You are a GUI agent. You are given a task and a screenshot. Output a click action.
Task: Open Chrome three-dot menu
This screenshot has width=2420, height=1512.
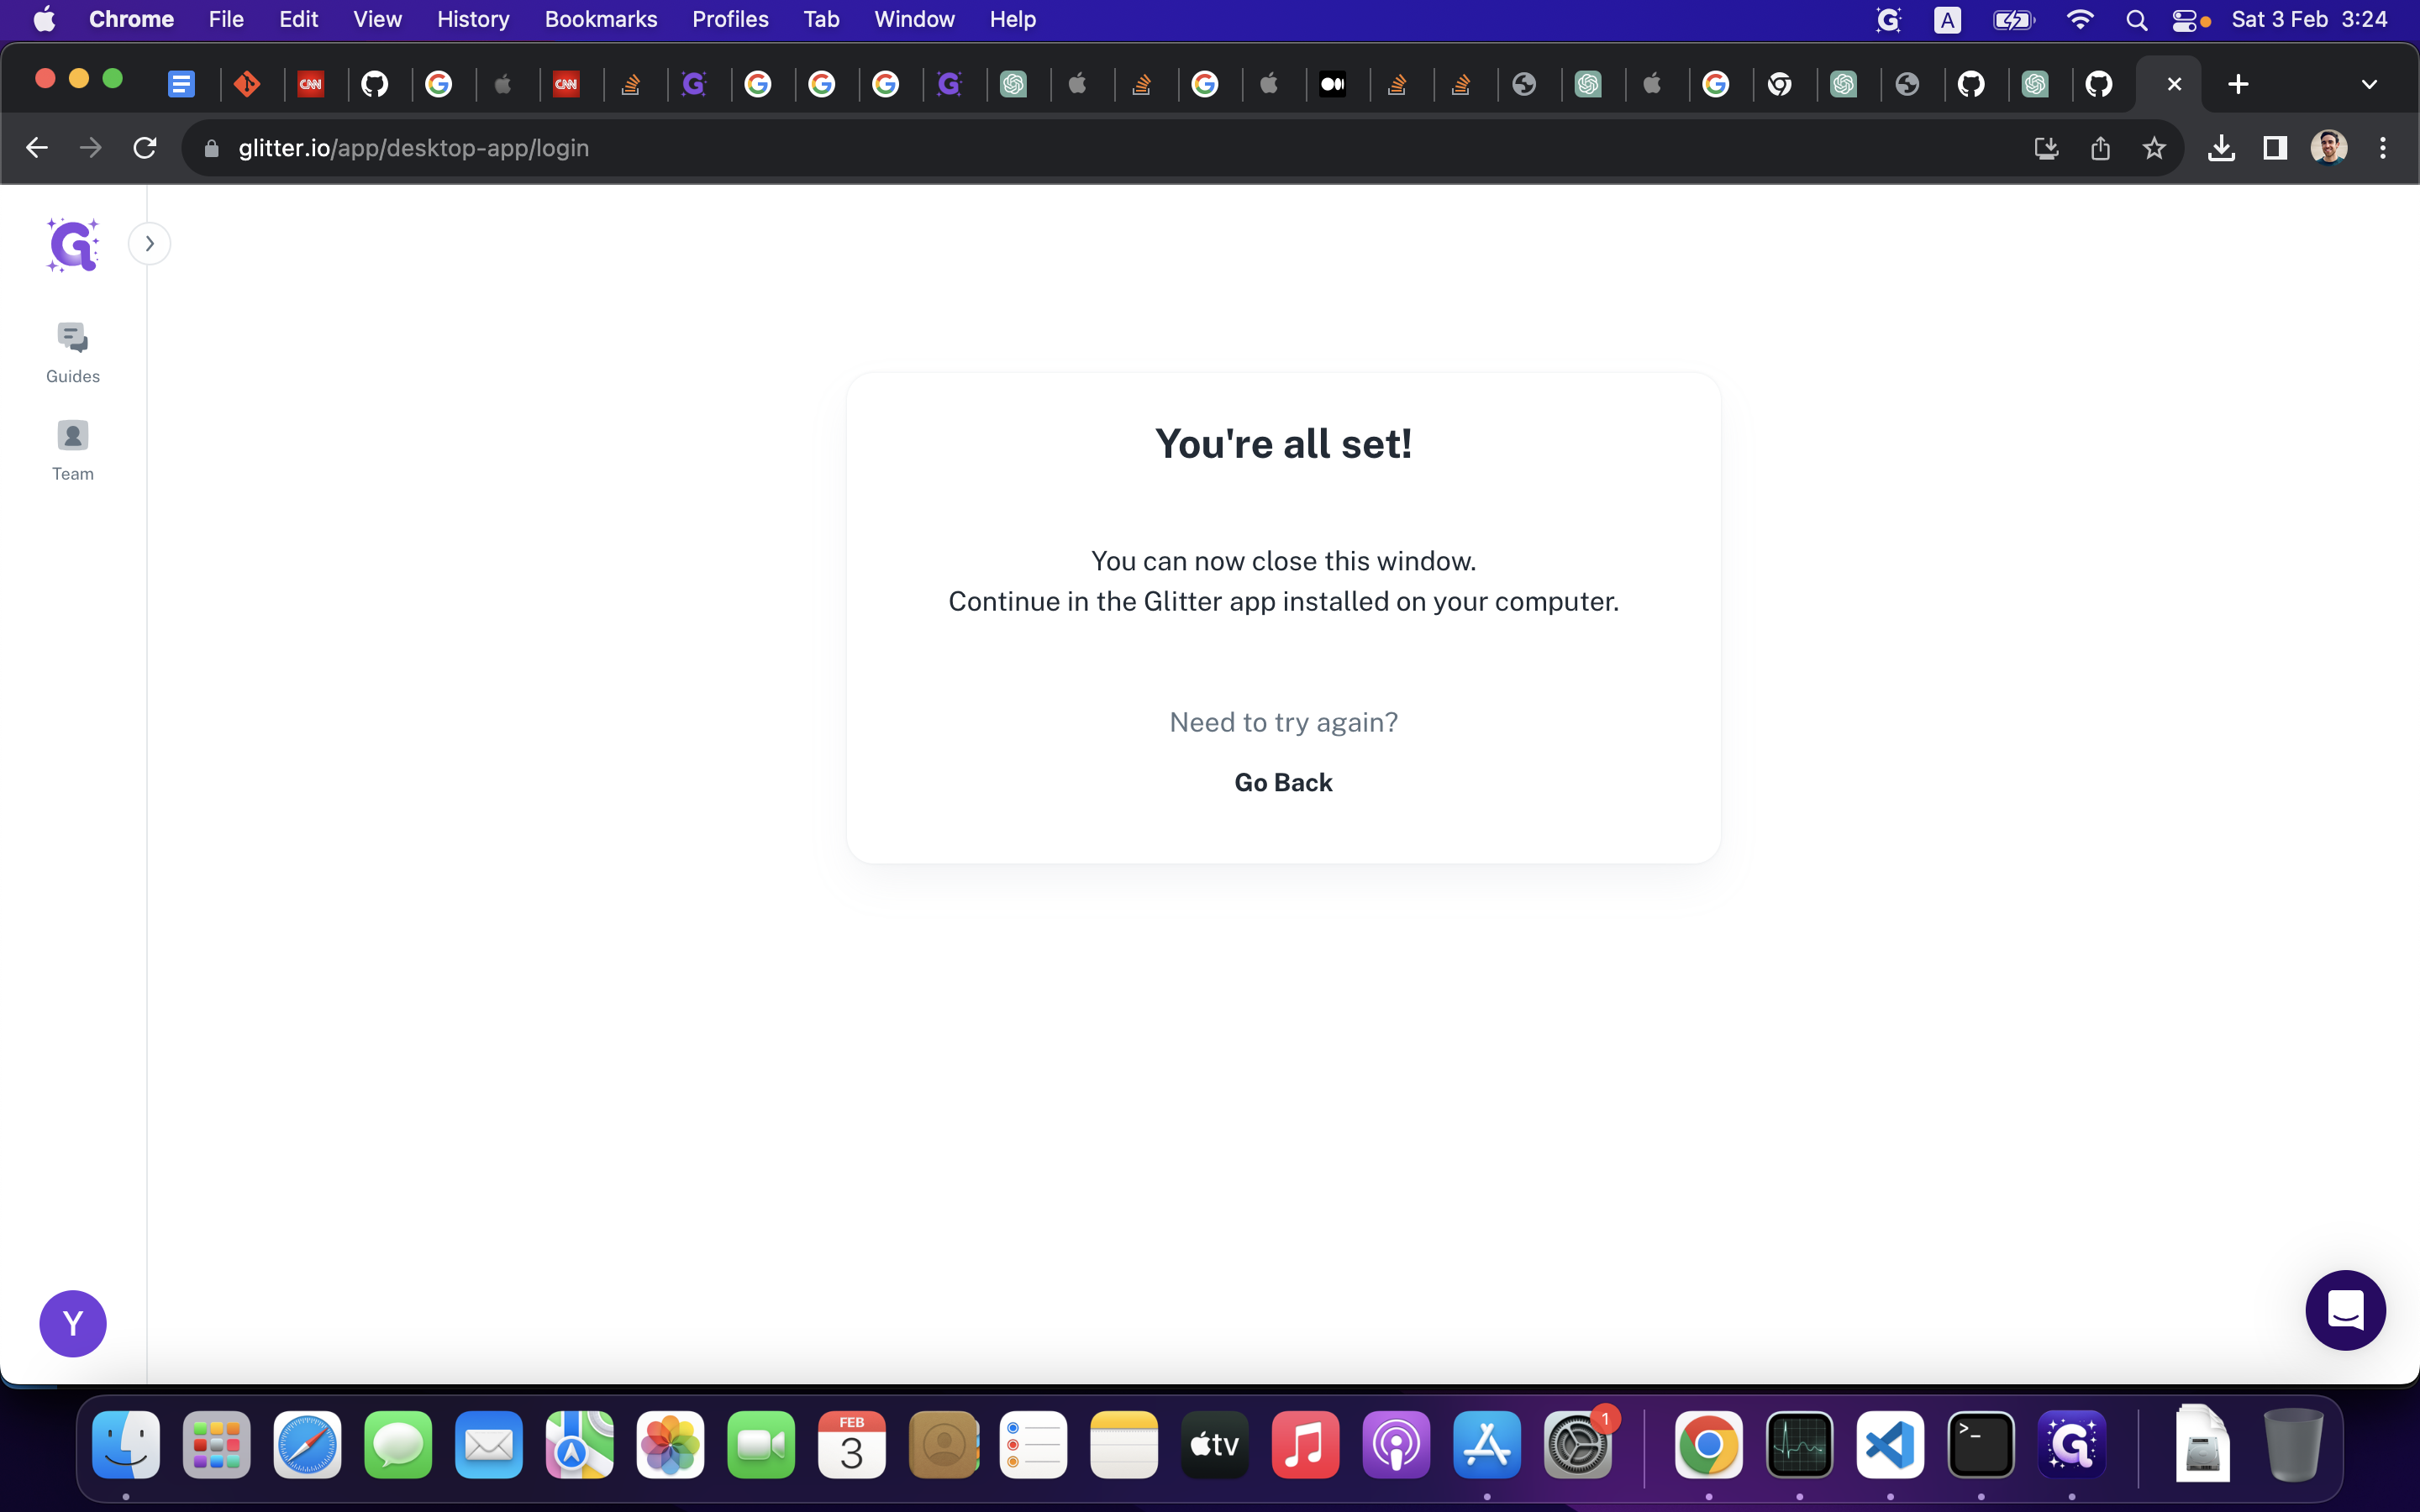[x=2383, y=149]
